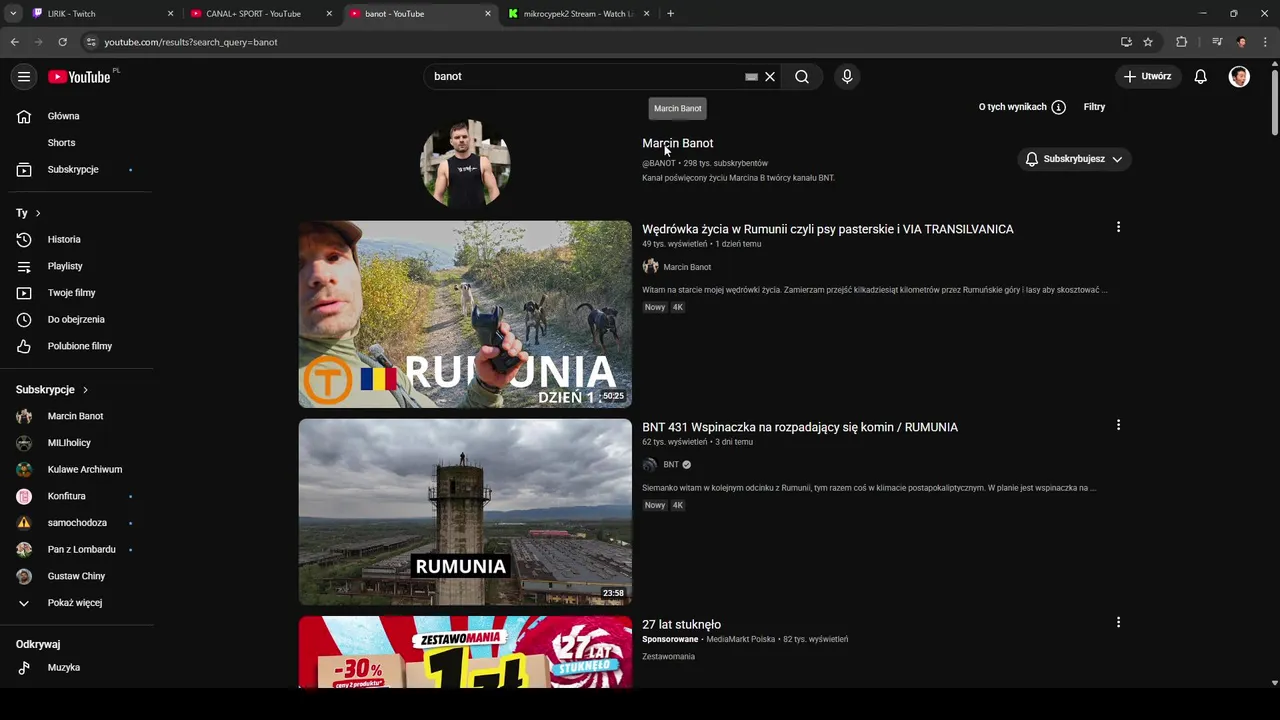Viewport: 1280px width, 720px height.
Task: Open the account avatar menu
Action: (x=1239, y=77)
